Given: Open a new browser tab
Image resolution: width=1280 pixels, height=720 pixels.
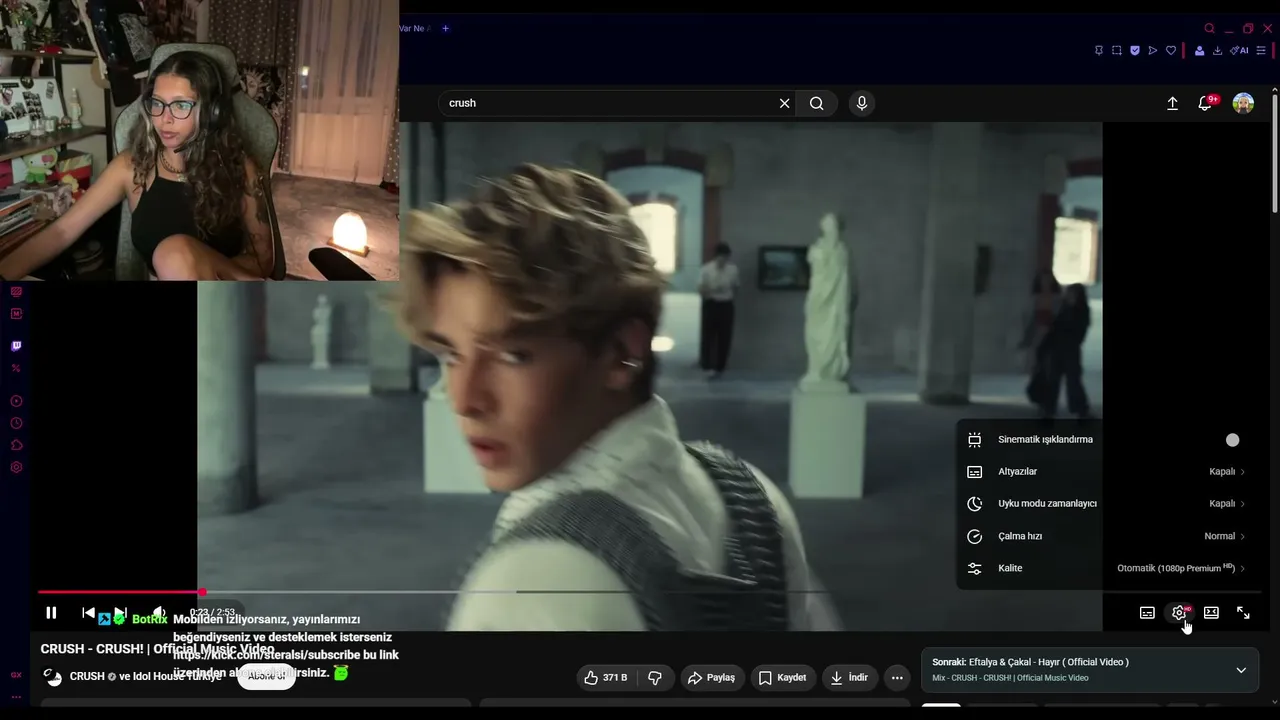Looking at the screenshot, I should (x=445, y=28).
